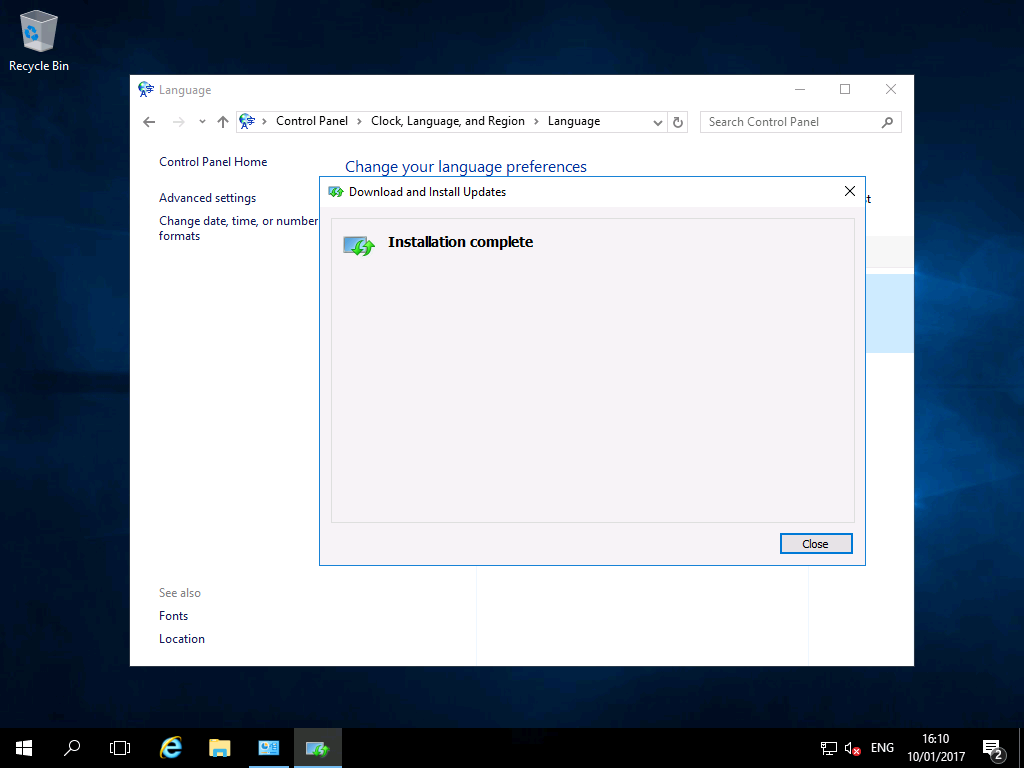The height and width of the screenshot is (768, 1024).
Task: Click the Language window title bar icon
Action: [x=146, y=89]
